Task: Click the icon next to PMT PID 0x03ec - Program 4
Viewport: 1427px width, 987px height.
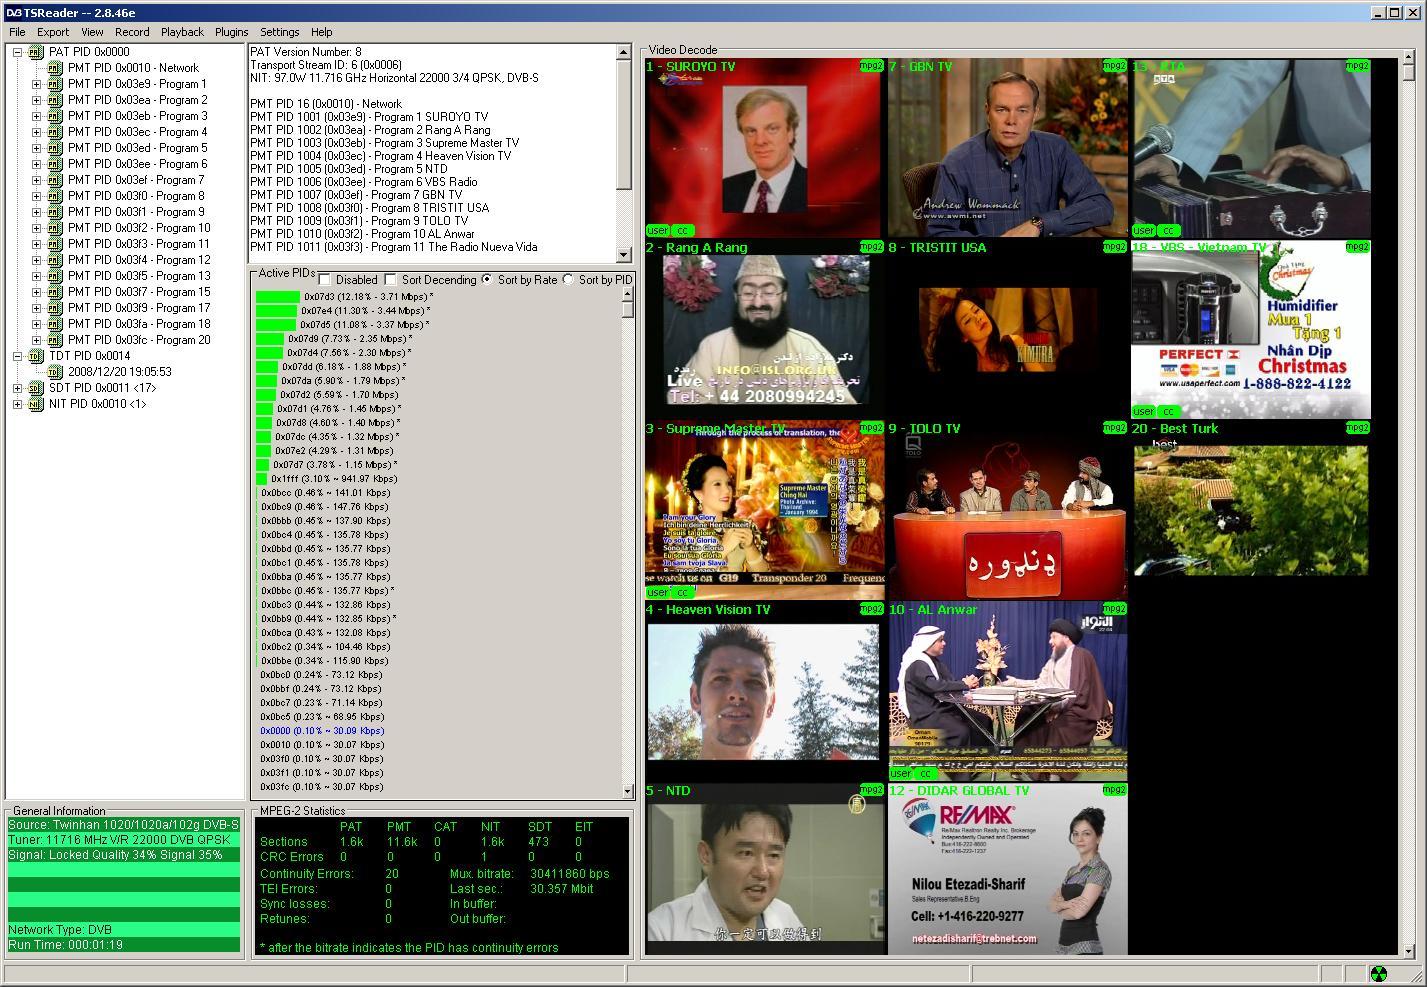Action: coord(55,132)
